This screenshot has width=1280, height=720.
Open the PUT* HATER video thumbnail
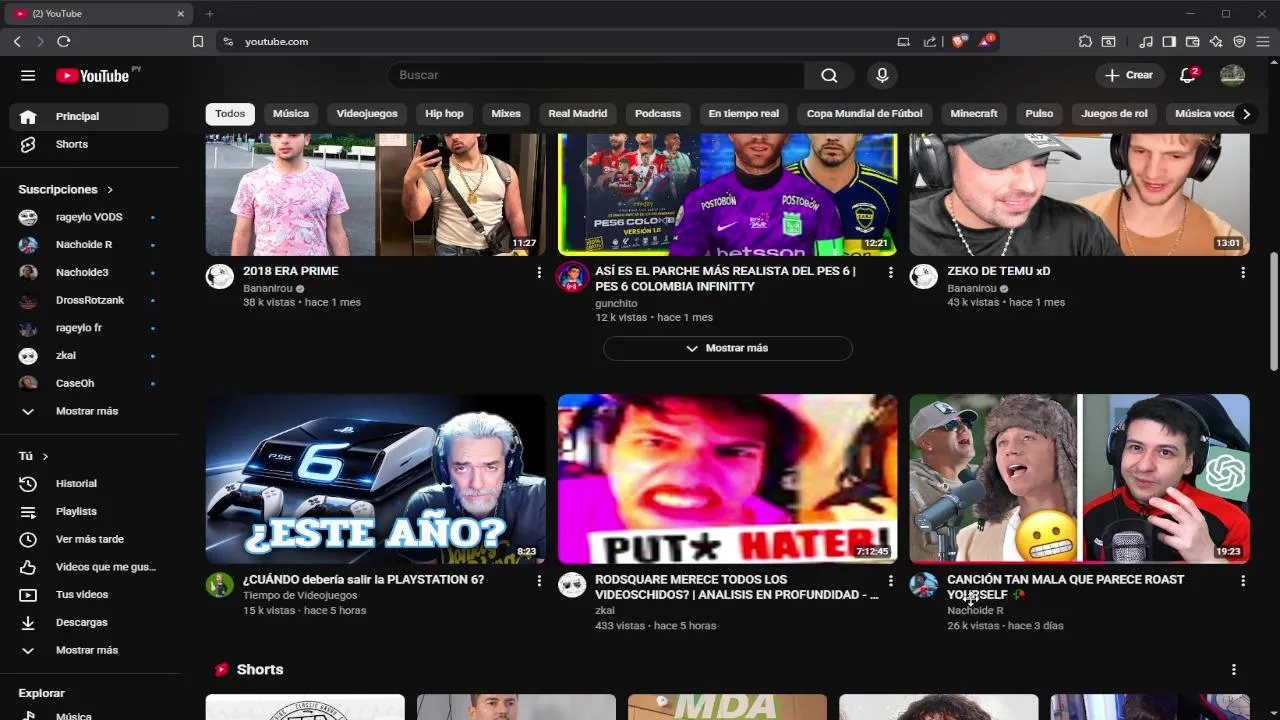[728, 479]
